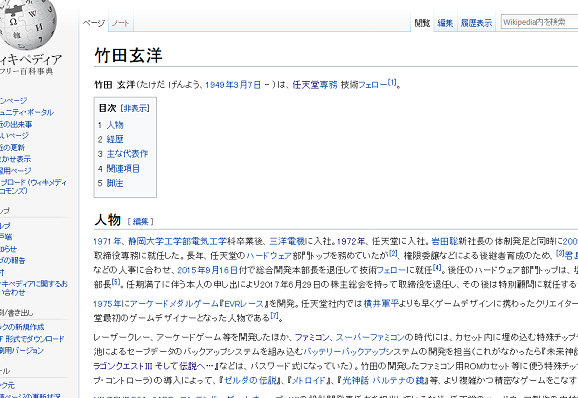Open the 岩田聡 link
The width and height of the screenshot is (578, 398).
pyautogui.click(x=445, y=241)
